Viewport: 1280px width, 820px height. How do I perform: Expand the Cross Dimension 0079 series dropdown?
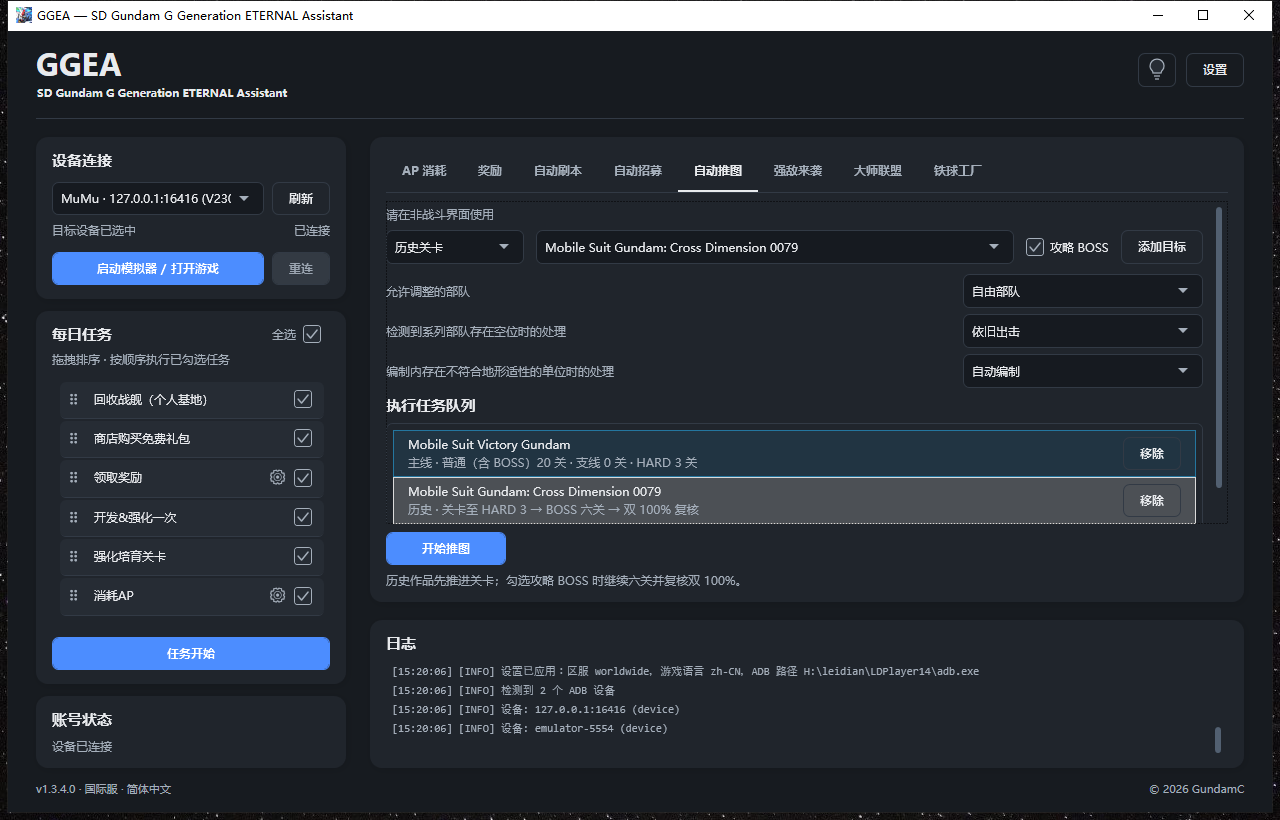[x=775, y=247]
